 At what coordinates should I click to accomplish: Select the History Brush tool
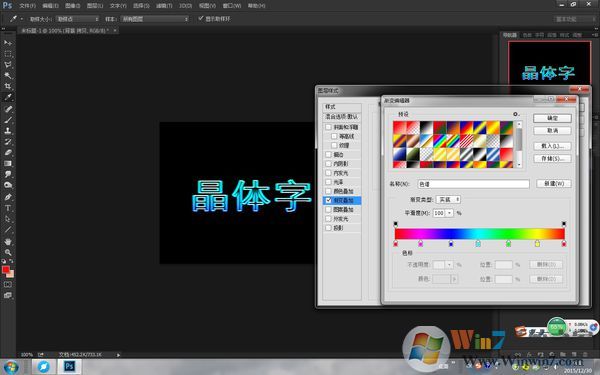click(x=8, y=142)
